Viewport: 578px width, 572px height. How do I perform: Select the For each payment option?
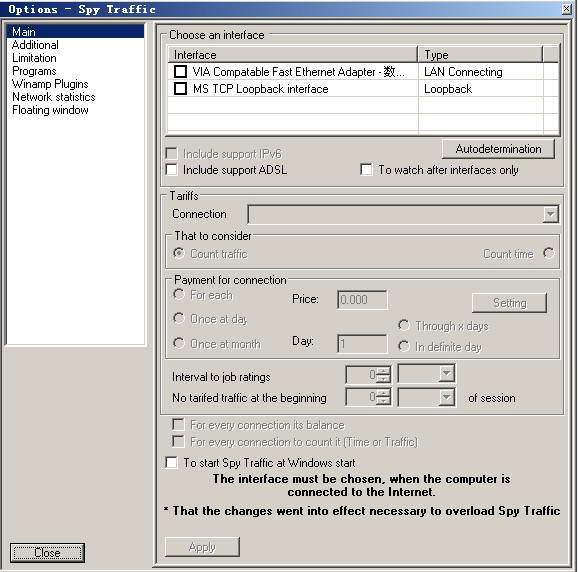179,294
